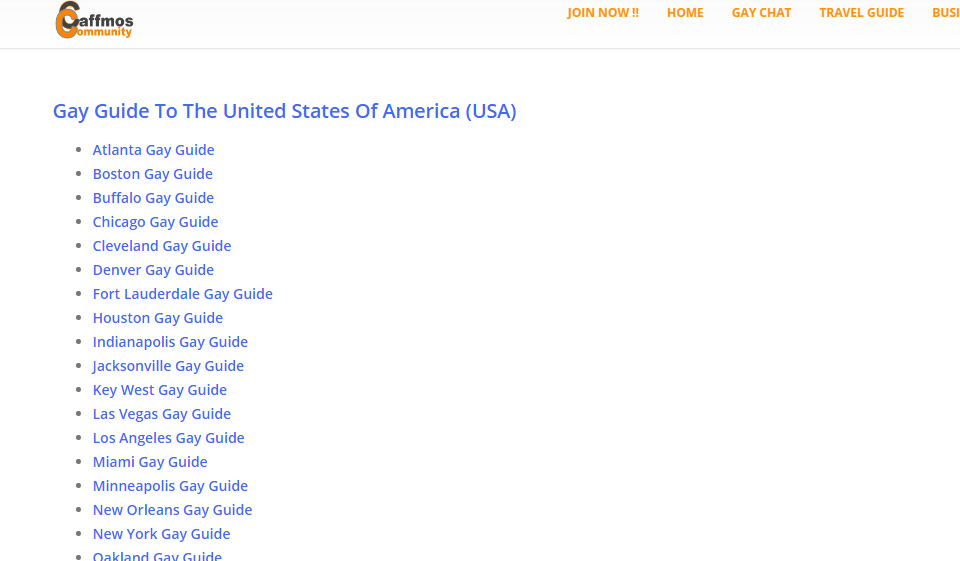
Task: Open GAY CHAT from the top menu
Action: 761,13
